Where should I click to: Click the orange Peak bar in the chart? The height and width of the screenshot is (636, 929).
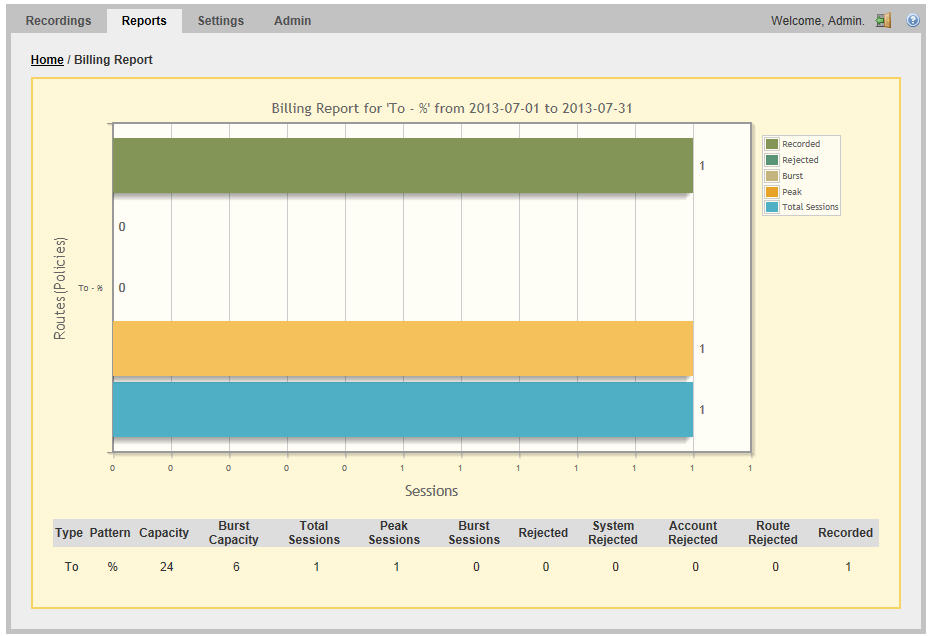(x=400, y=347)
